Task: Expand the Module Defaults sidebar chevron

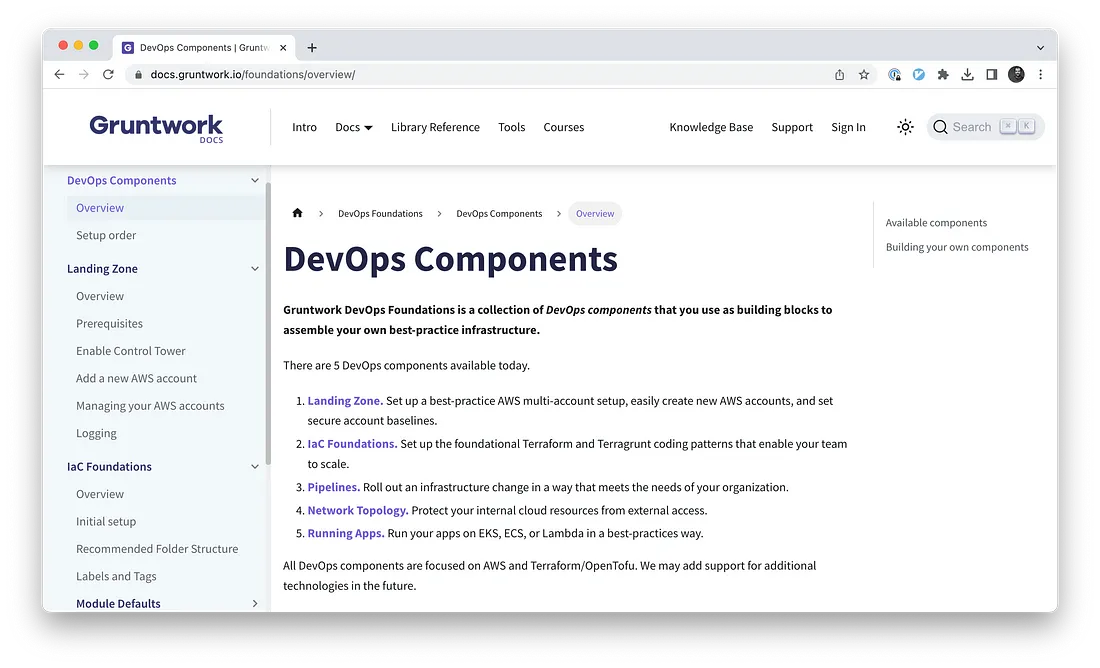Action: 255,603
